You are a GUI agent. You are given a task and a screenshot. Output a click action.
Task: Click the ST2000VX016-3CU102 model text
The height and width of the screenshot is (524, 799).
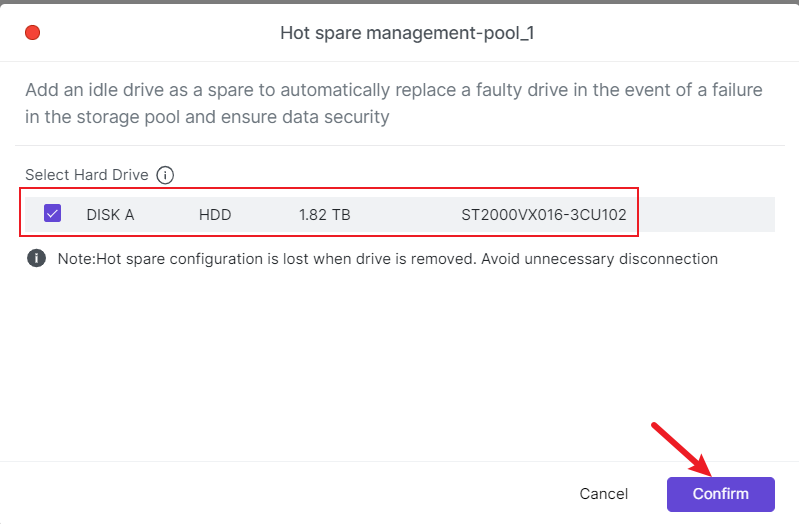[543, 214]
